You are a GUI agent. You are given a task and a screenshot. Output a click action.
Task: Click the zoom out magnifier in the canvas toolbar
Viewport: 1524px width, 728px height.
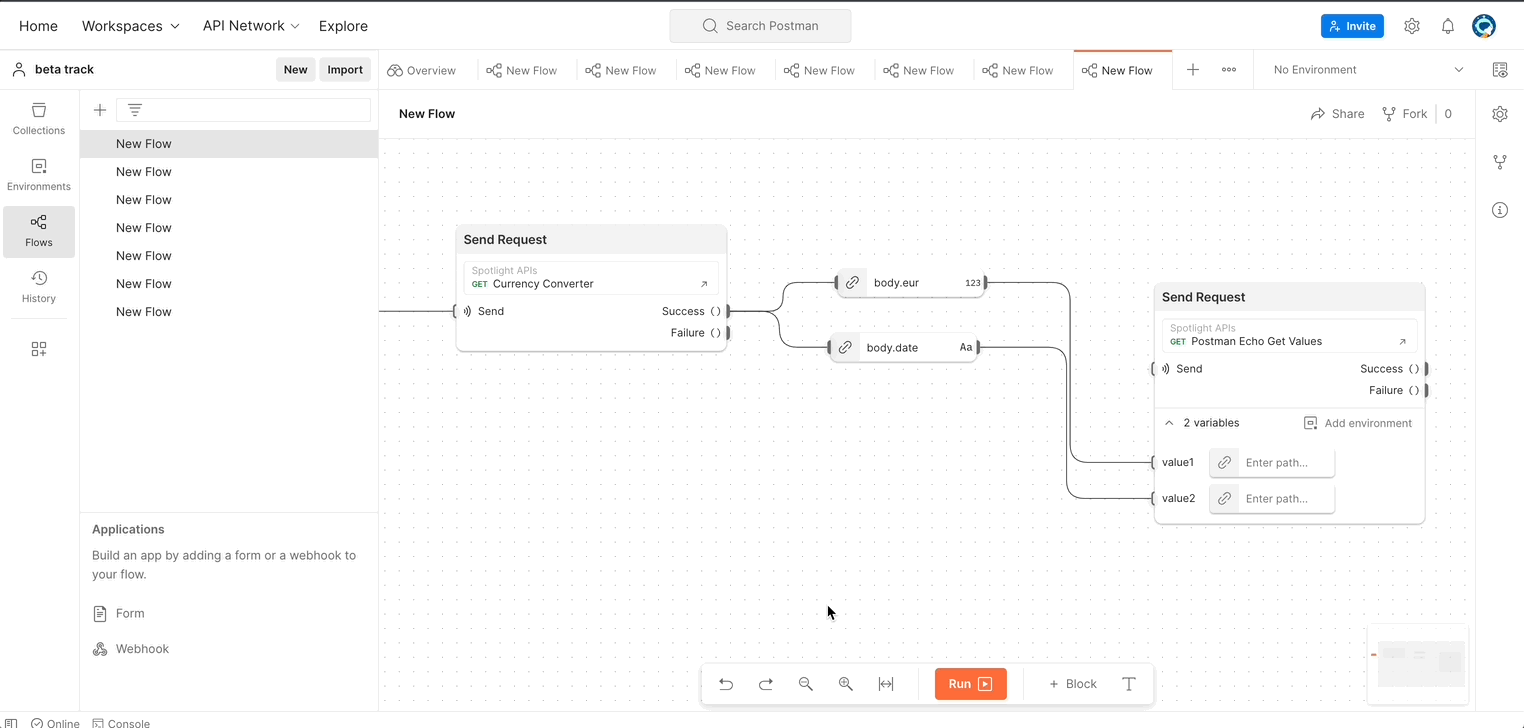[806, 684]
